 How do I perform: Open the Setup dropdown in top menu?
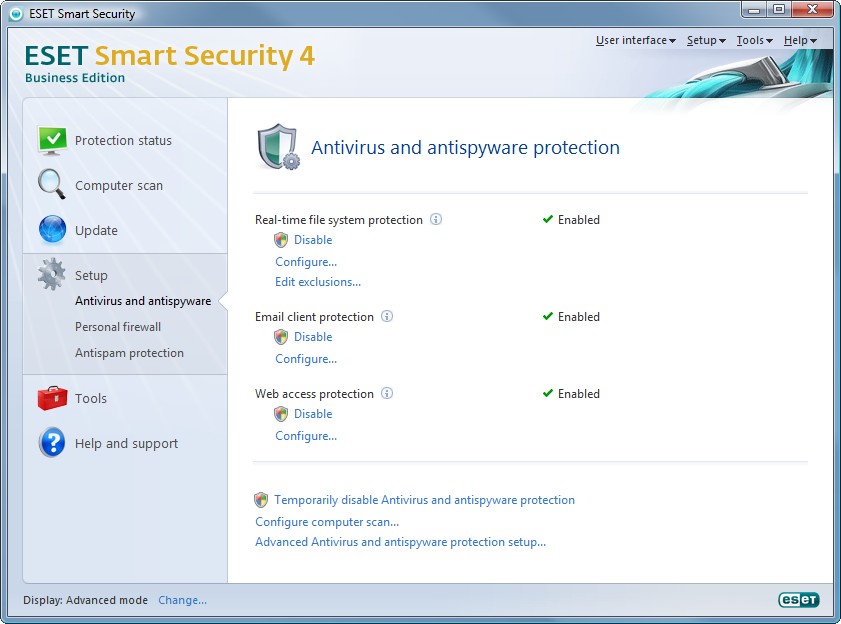pyautogui.click(x=706, y=40)
